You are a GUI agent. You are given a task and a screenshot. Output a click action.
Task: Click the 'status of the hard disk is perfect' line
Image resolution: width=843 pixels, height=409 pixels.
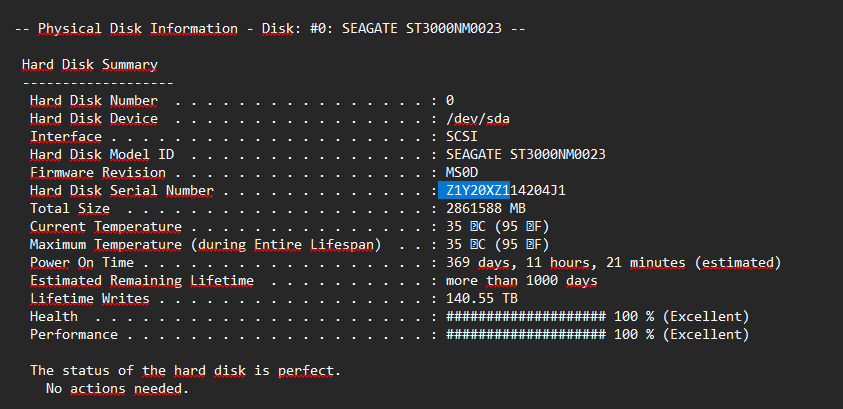185,370
